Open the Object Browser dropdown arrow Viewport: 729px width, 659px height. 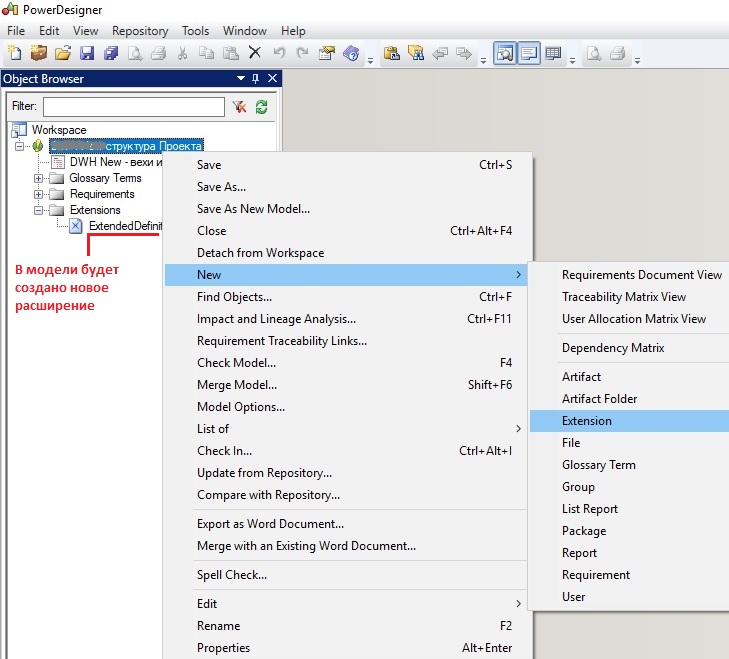point(241,78)
